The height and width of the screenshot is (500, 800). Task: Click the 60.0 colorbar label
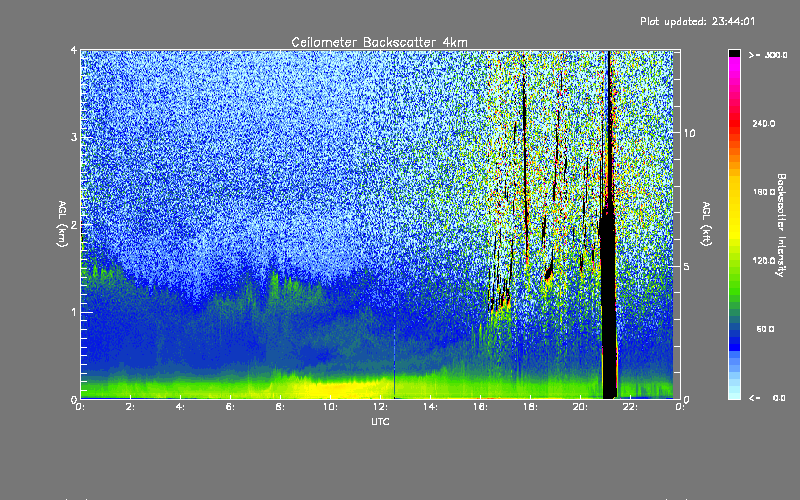[765, 329]
